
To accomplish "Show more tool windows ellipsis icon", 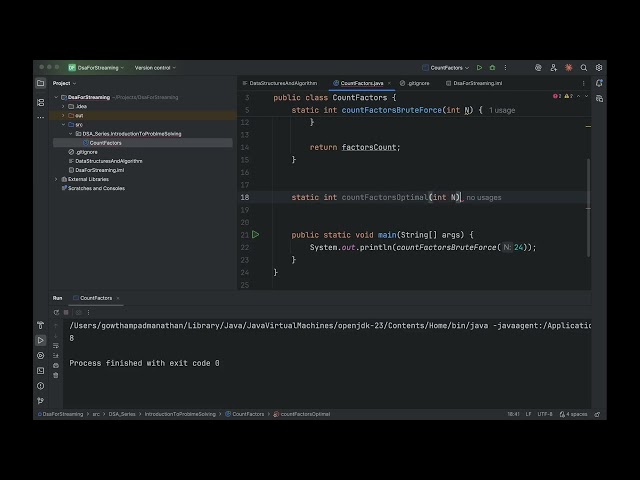I will click(x=40, y=118).
